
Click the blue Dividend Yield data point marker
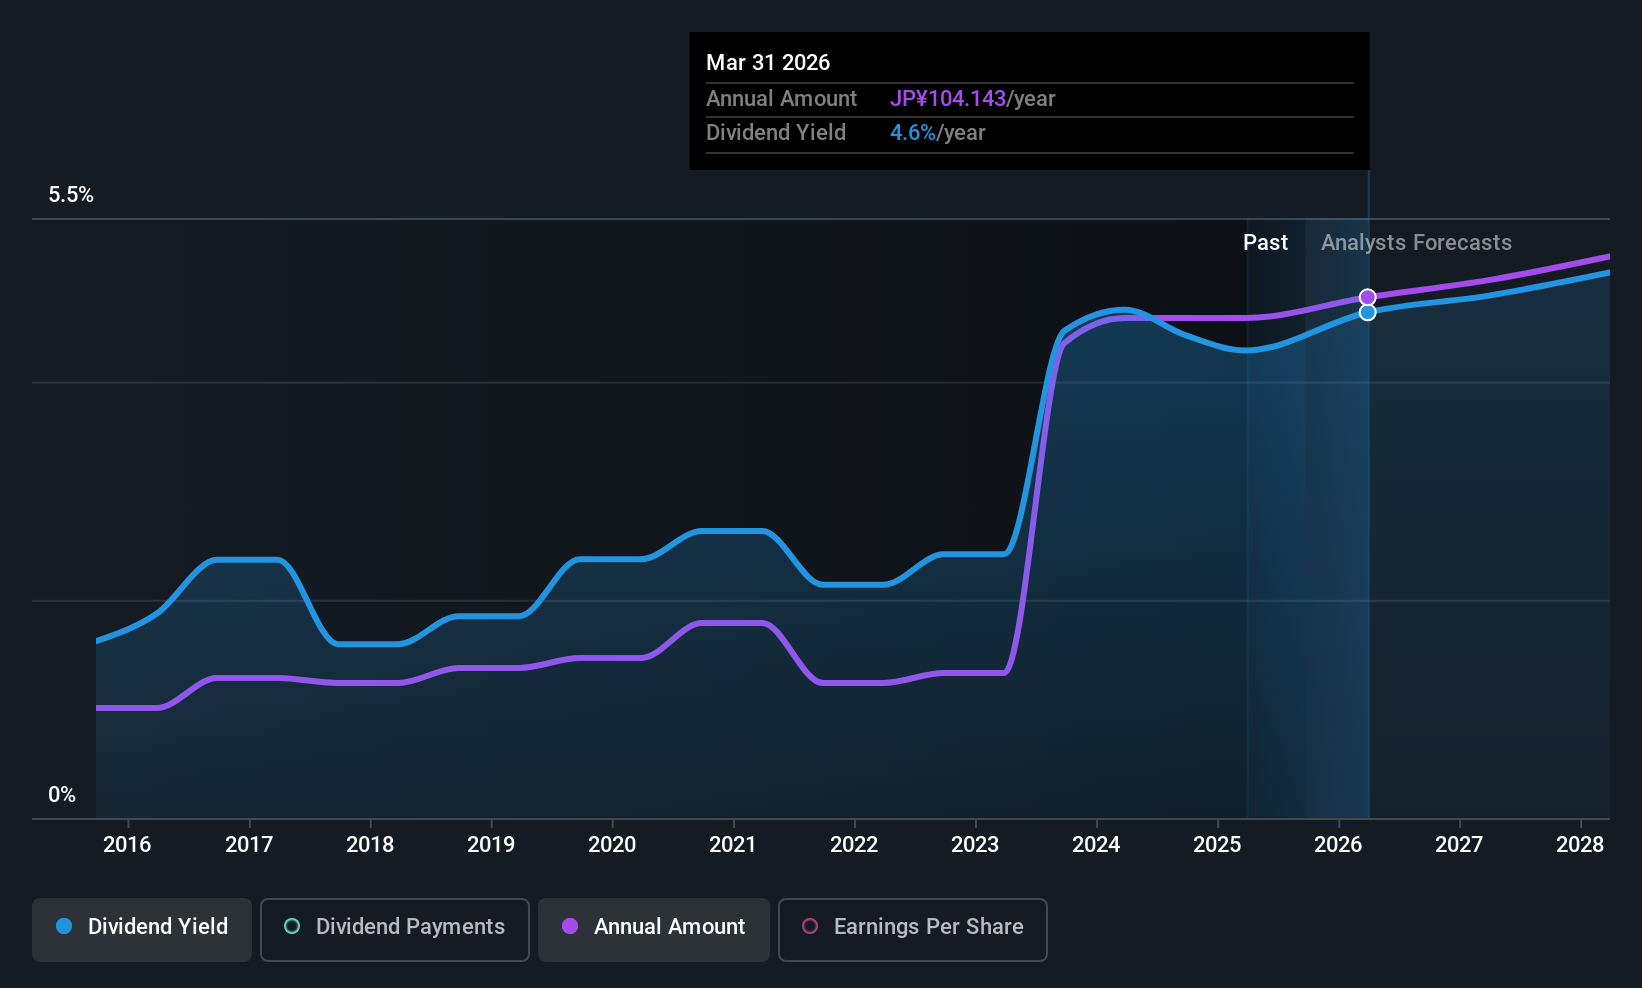point(1368,312)
